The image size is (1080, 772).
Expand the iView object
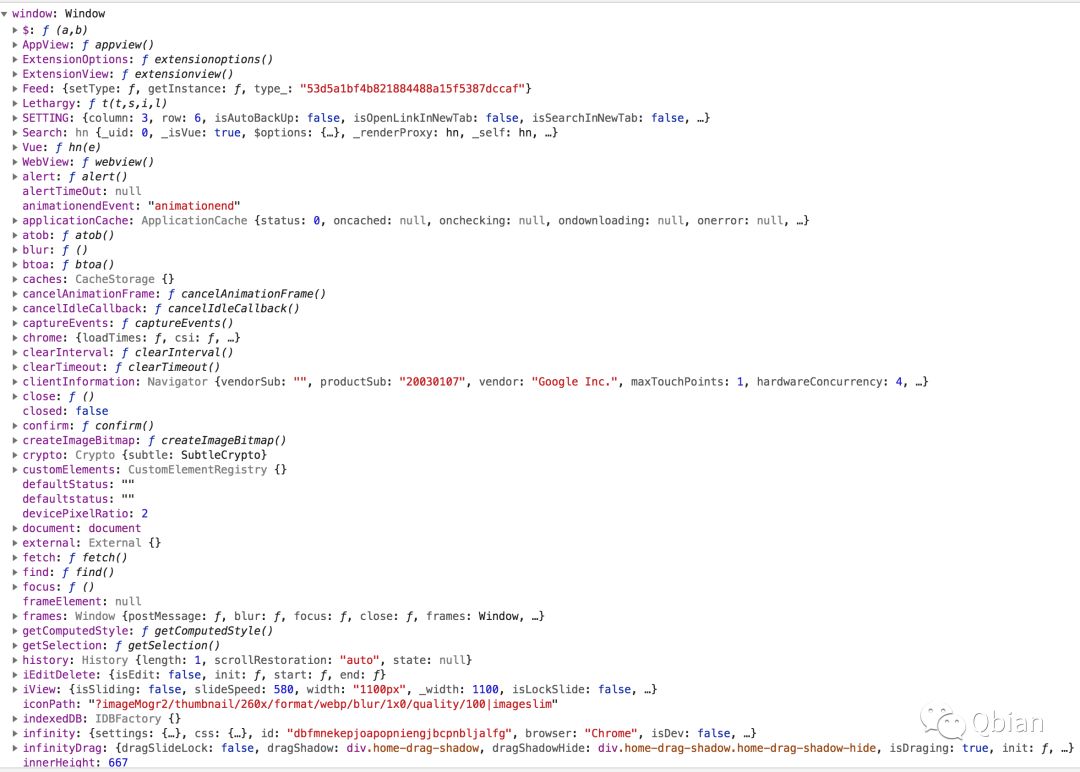click(14, 689)
